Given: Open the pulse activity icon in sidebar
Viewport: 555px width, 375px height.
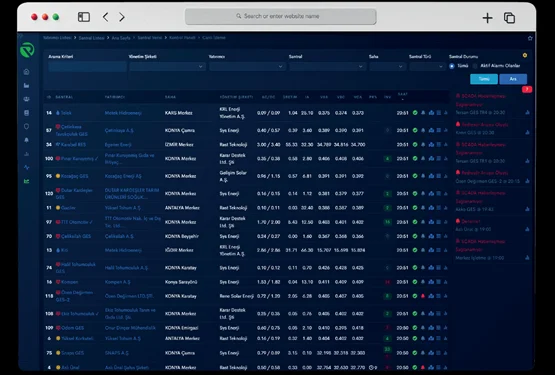Looking at the screenshot, I should coord(27,167).
